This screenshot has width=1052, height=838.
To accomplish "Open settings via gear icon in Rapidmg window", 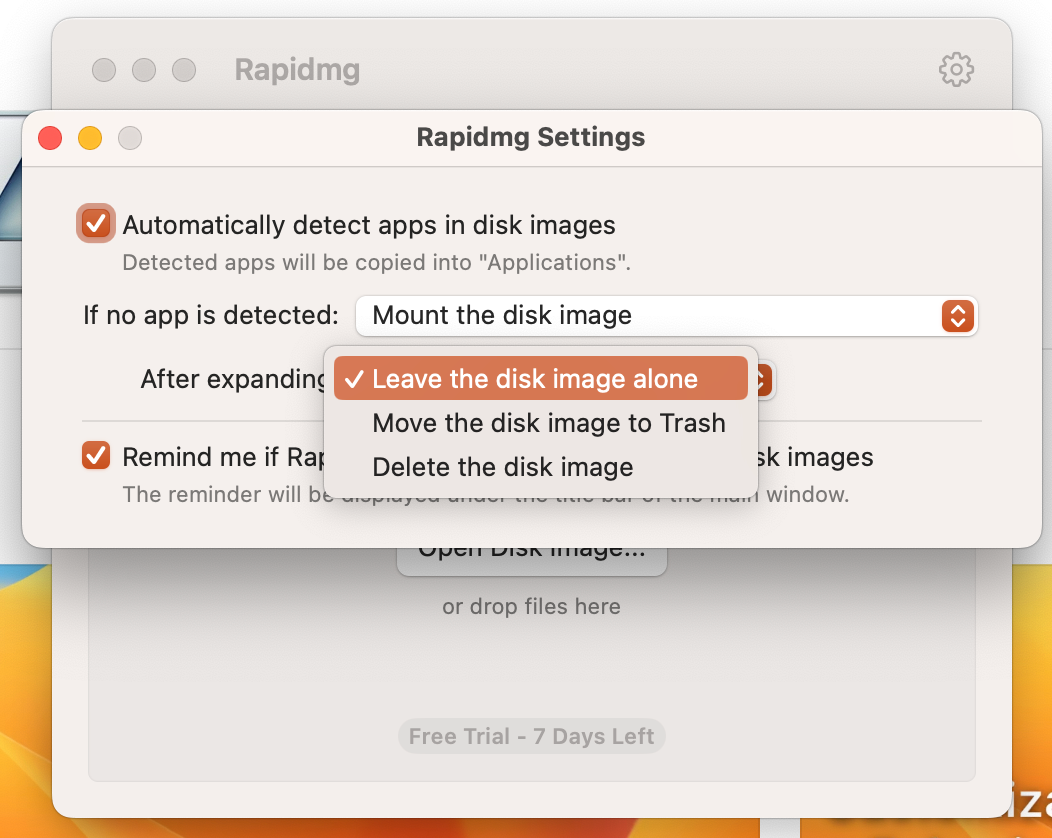I will (956, 69).
